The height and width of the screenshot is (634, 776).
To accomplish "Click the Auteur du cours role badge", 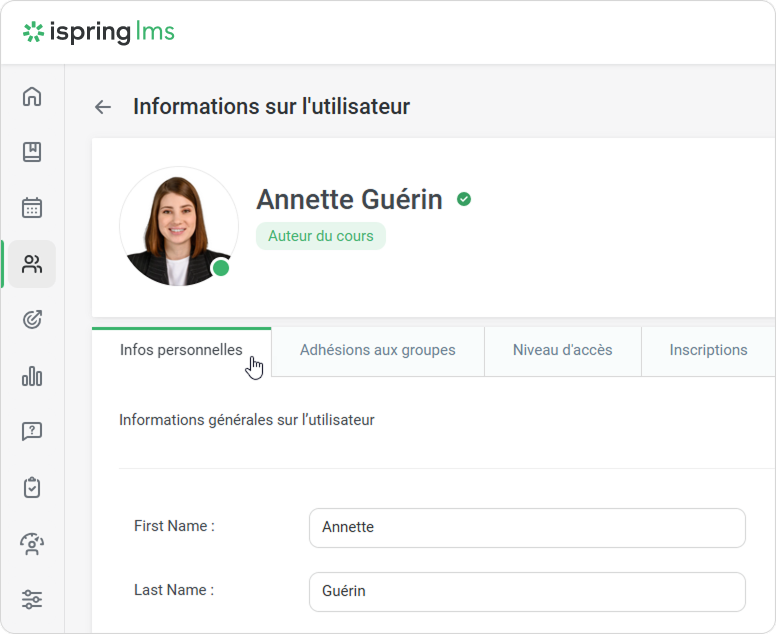I will point(320,236).
